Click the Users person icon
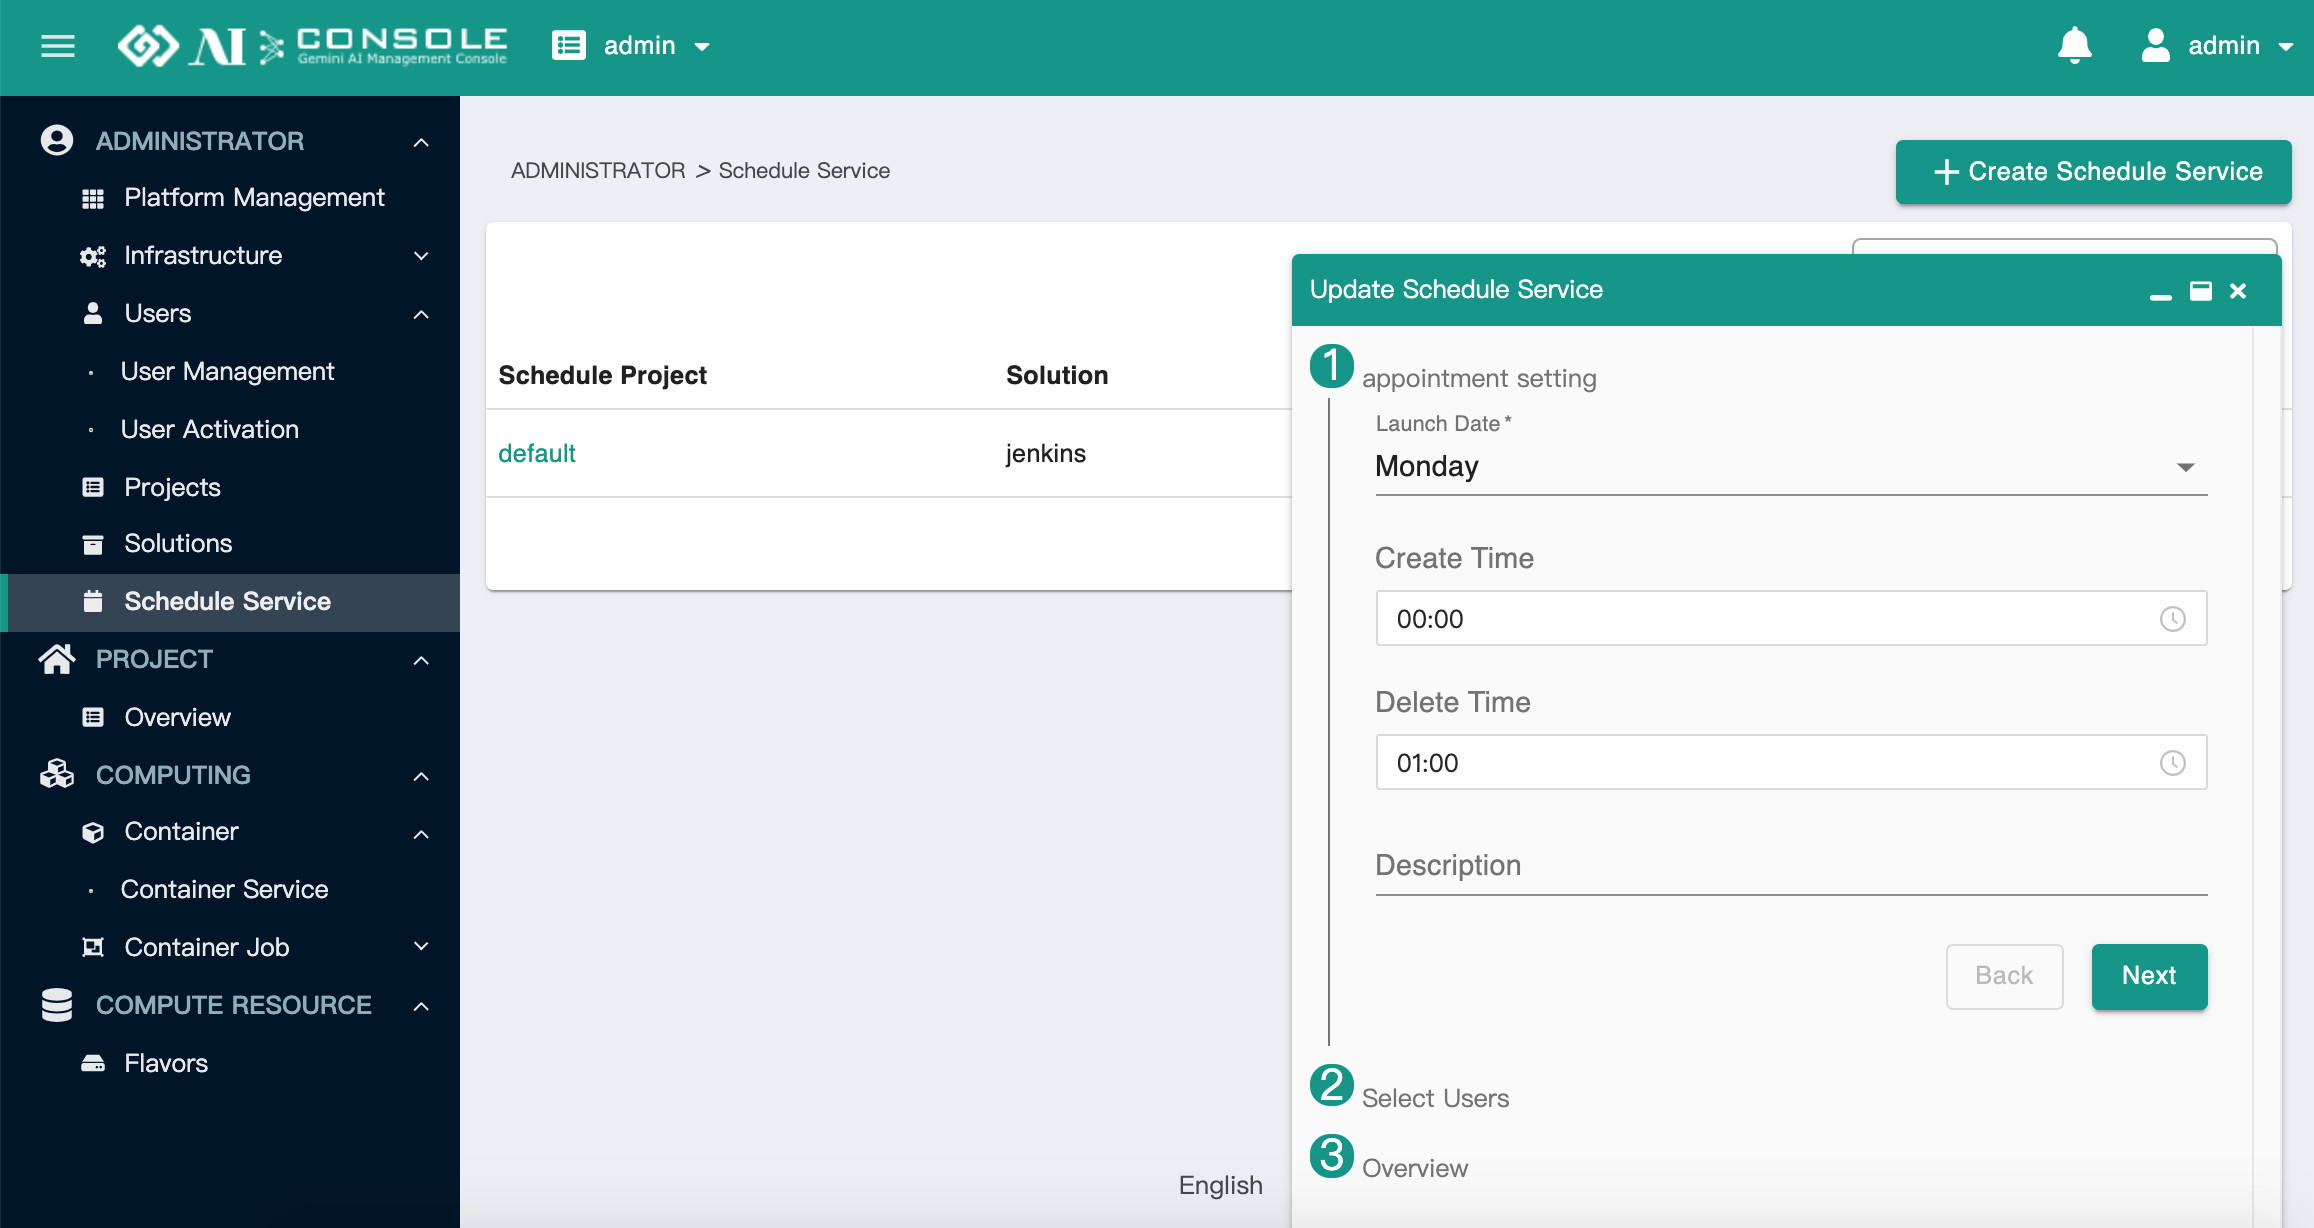The image size is (2314, 1228). point(93,314)
